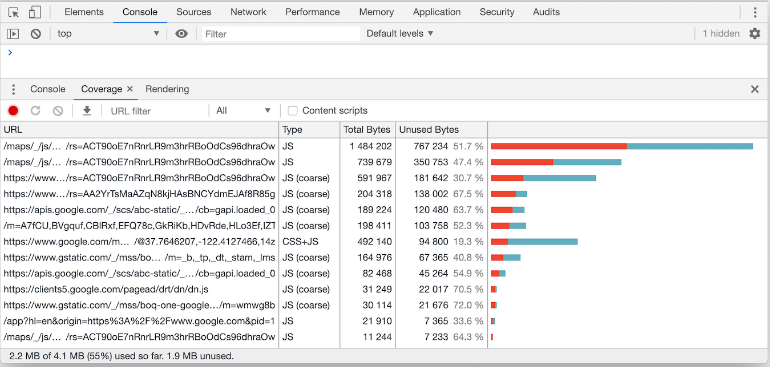
Task: Click the usage bar of the first row
Action: point(622,146)
